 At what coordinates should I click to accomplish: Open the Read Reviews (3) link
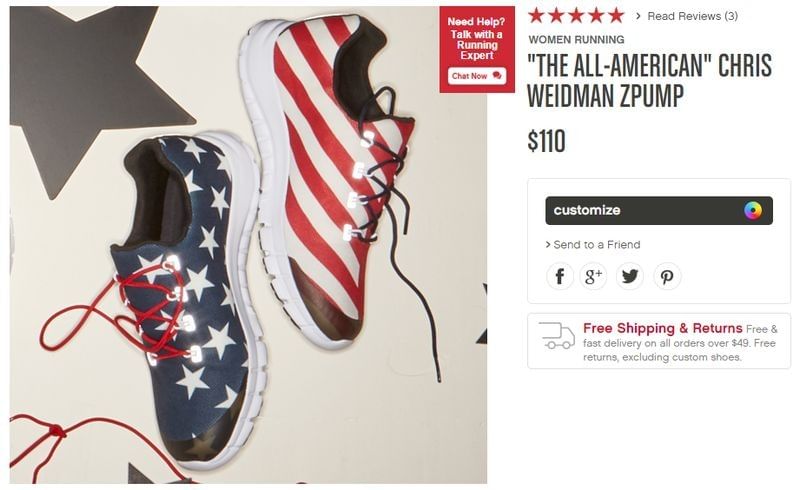tap(692, 16)
